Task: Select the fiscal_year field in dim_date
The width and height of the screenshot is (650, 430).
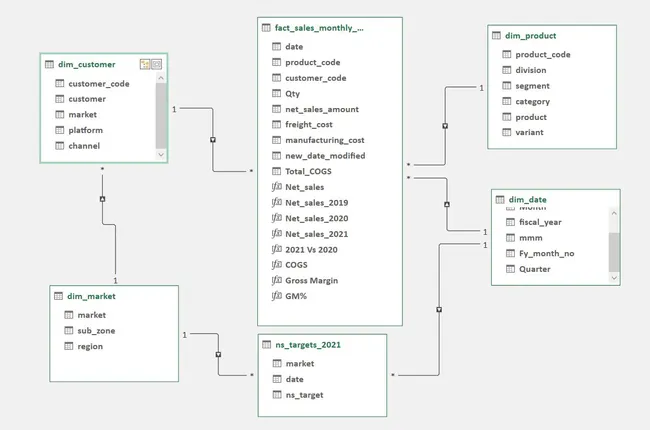Action: [x=540, y=222]
